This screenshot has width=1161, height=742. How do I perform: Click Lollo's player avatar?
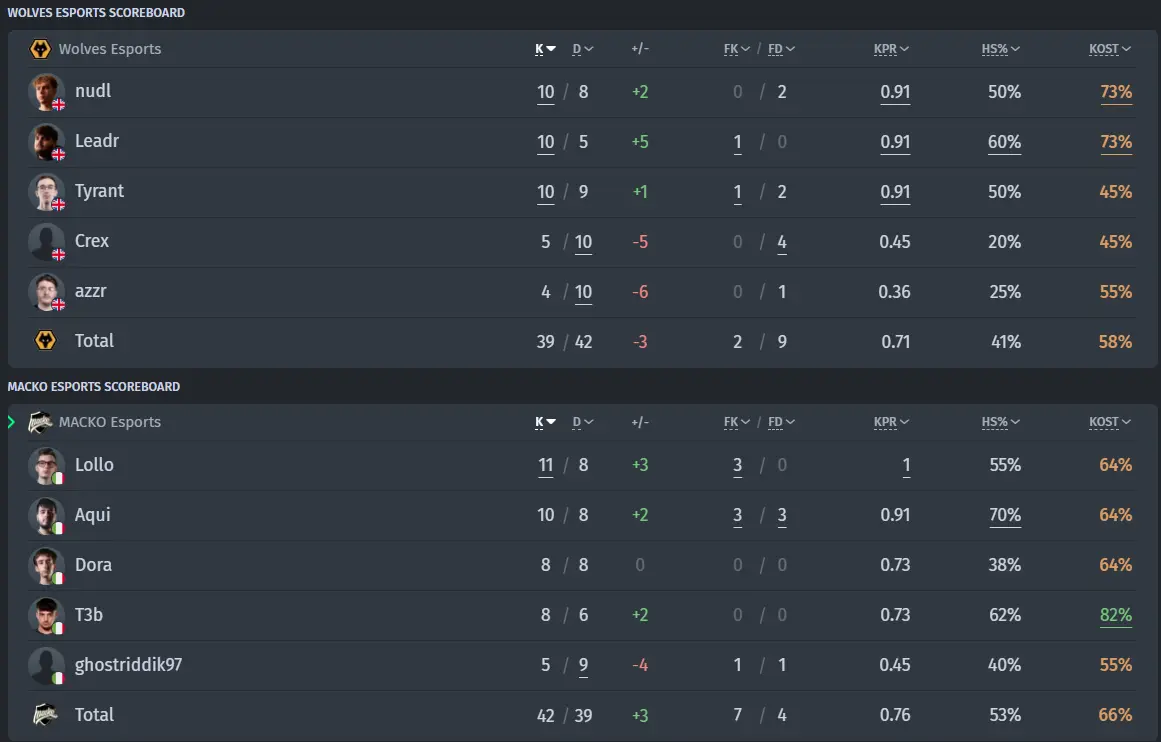pyautogui.click(x=46, y=466)
